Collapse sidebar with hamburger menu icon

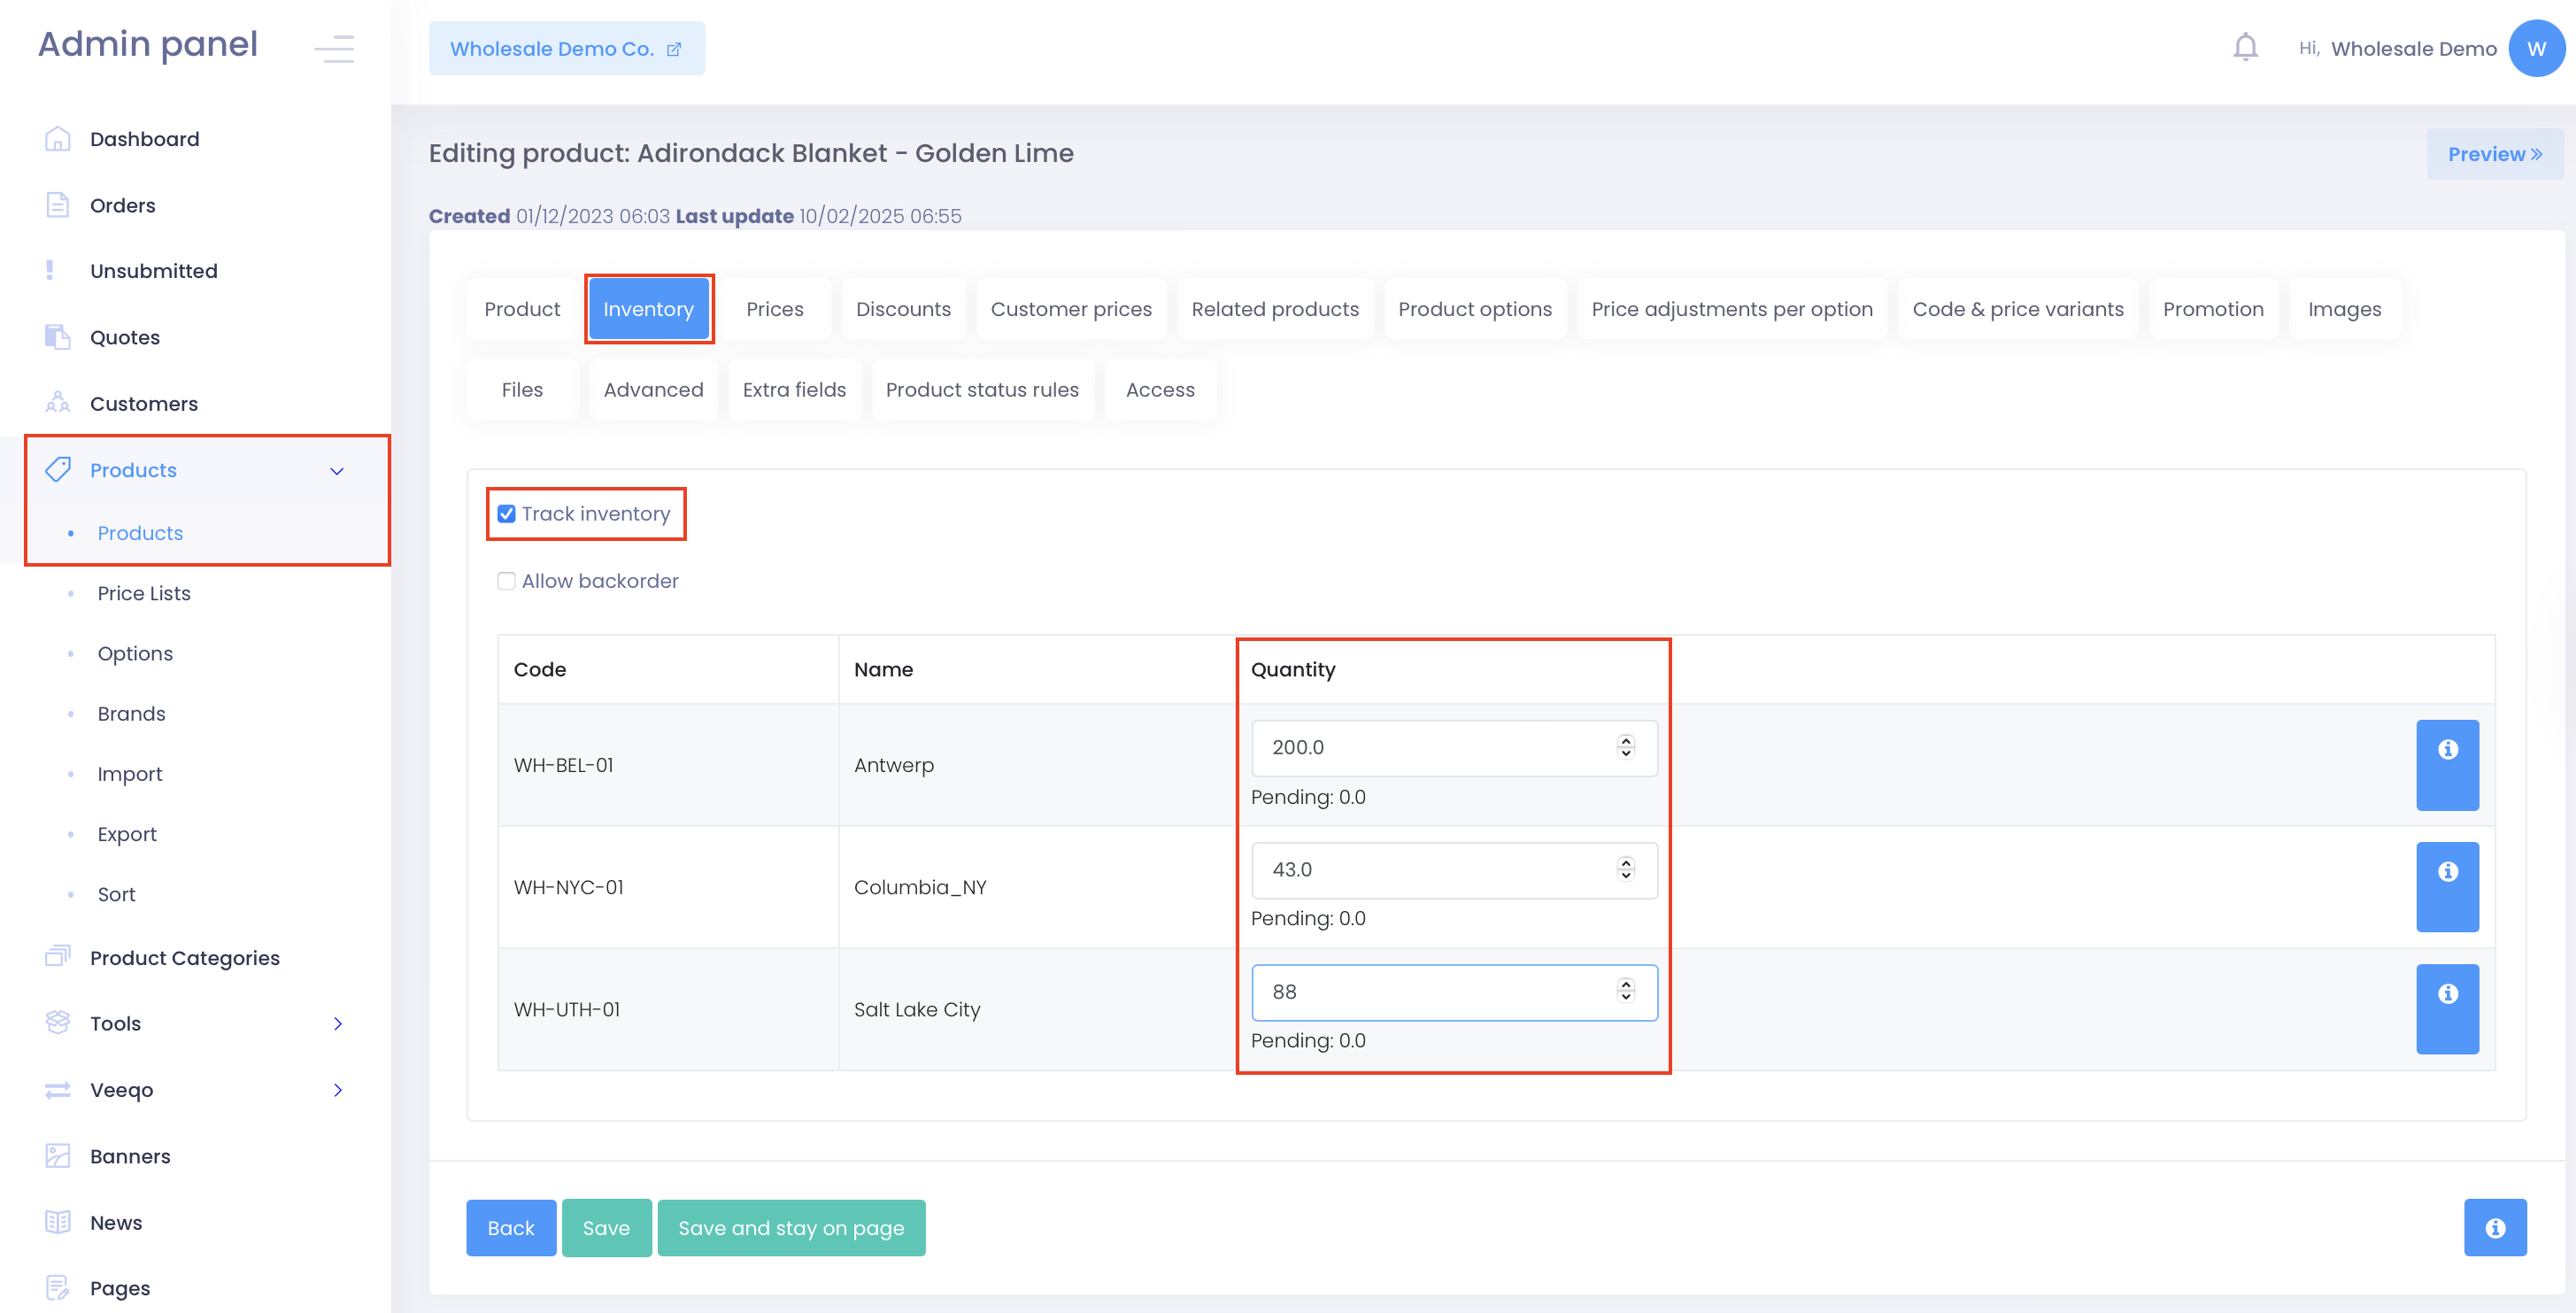[x=334, y=47]
